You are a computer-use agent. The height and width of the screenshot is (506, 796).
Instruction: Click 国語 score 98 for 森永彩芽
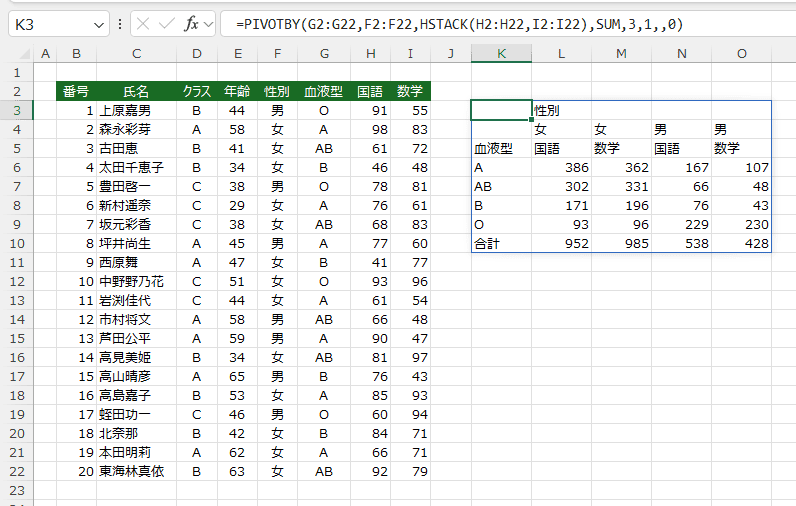[371, 129]
